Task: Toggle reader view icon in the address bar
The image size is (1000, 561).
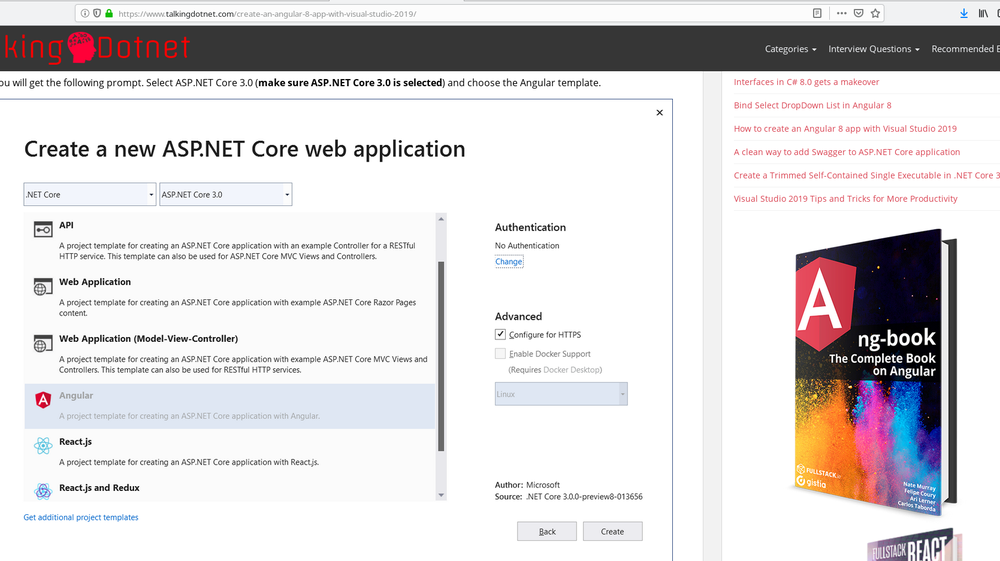Action: [817, 14]
